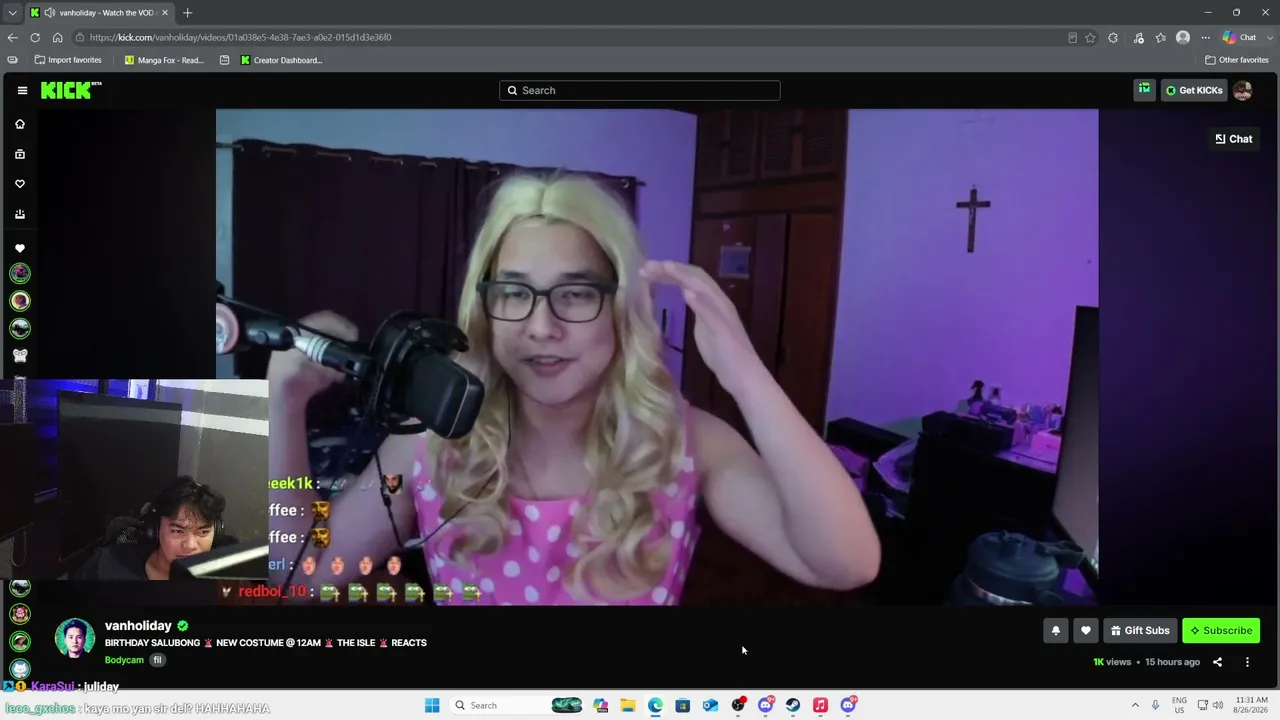Open vanholiday channel name link
The image size is (1280, 720).
[x=138, y=626]
